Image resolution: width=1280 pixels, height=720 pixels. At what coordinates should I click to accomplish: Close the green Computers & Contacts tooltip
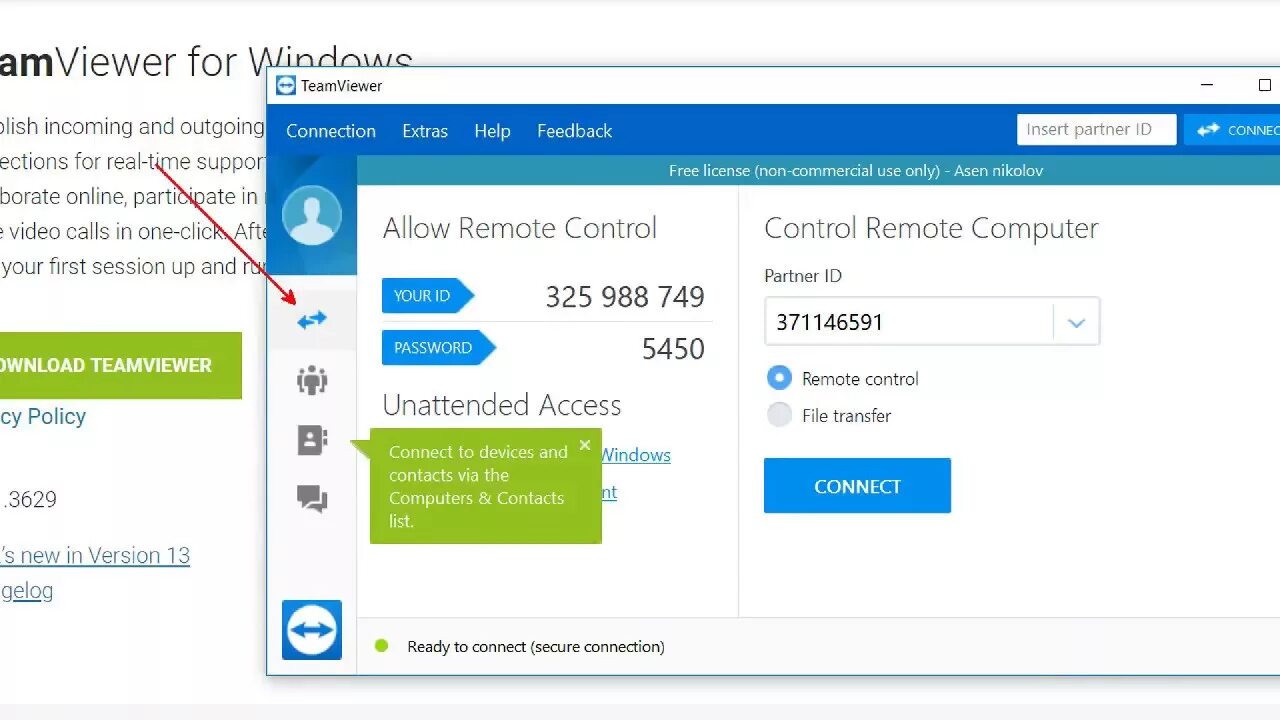pos(585,445)
